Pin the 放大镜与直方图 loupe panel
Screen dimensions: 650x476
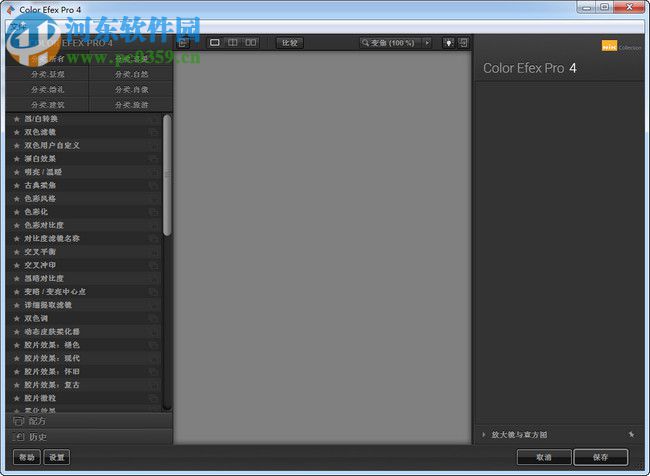click(x=631, y=434)
